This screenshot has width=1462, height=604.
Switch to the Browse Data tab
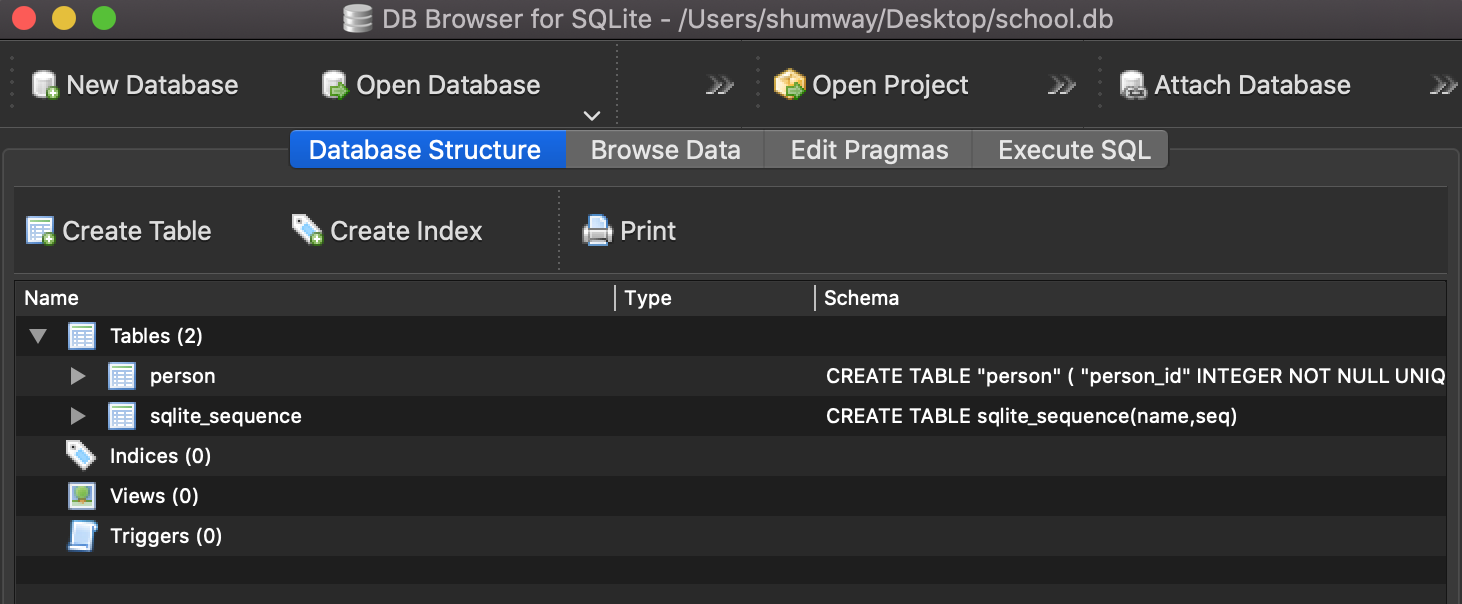click(665, 150)
